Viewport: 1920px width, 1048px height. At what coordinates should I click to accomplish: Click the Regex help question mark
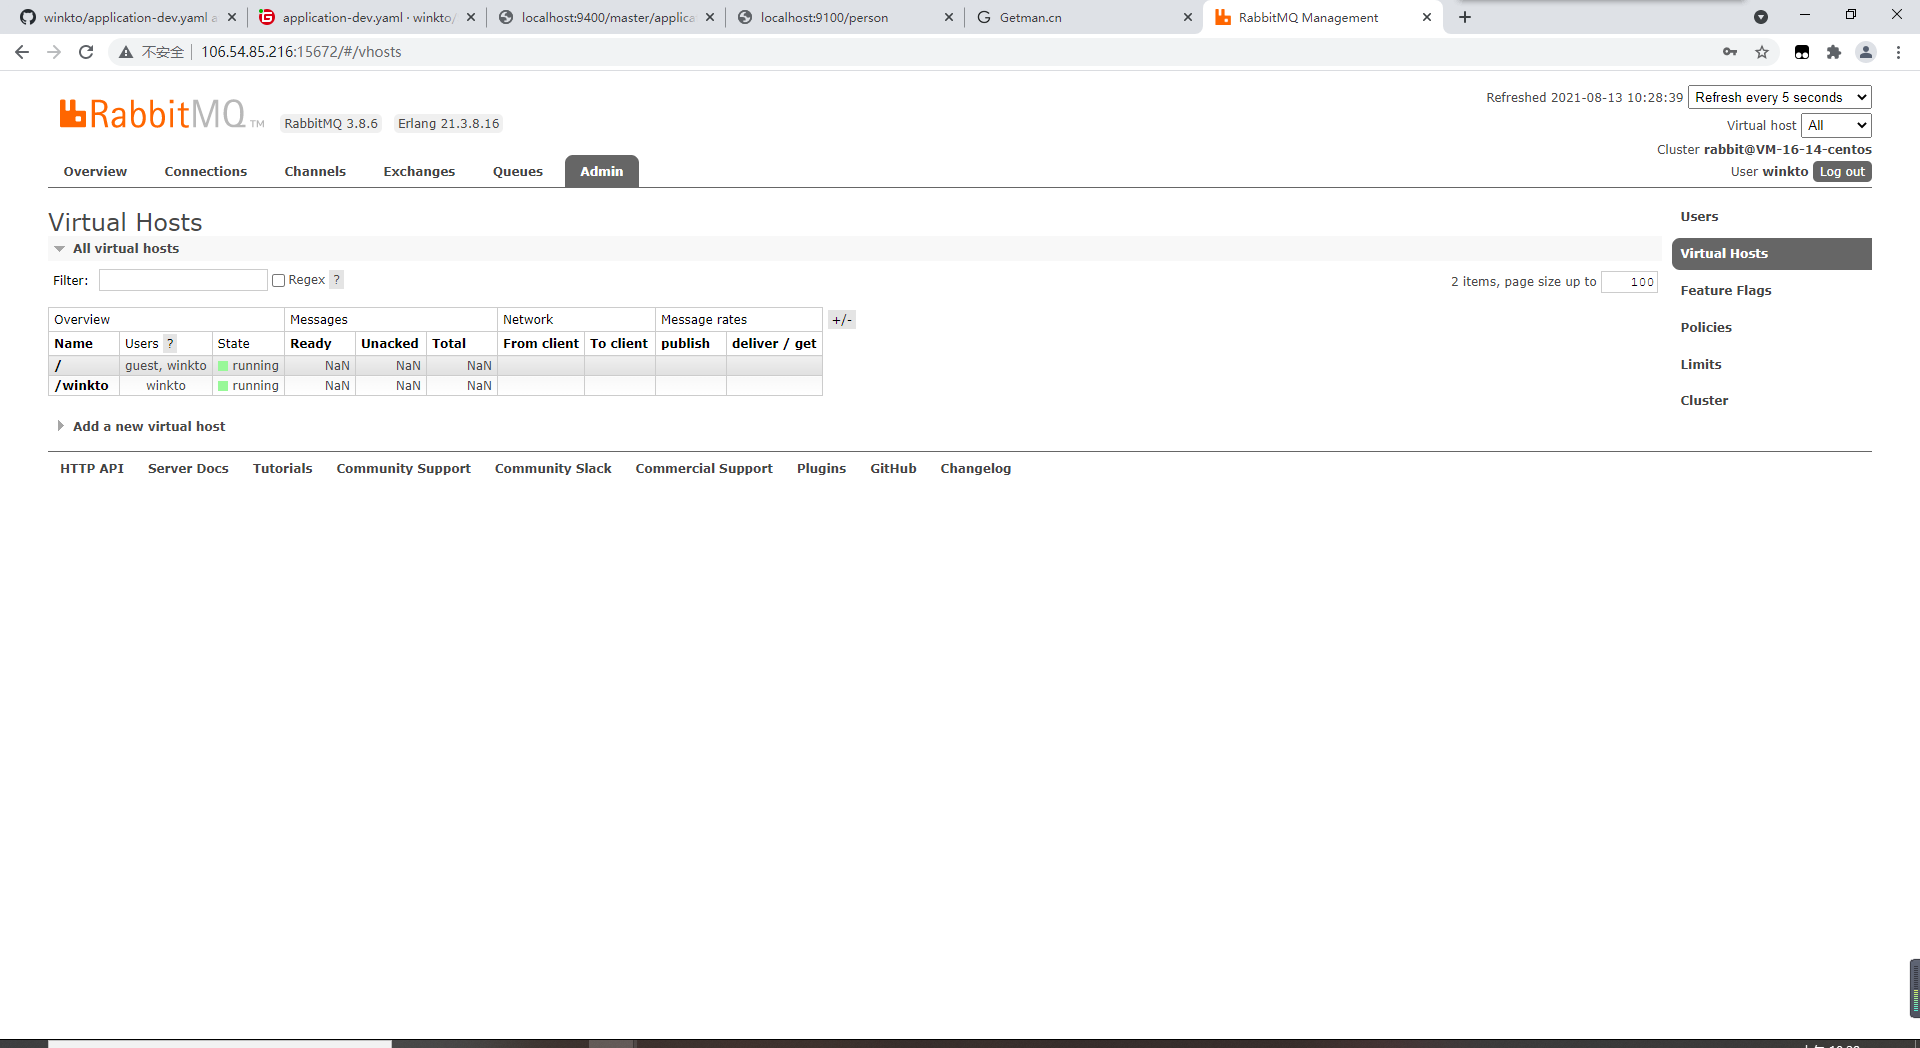tap(337, 280)
